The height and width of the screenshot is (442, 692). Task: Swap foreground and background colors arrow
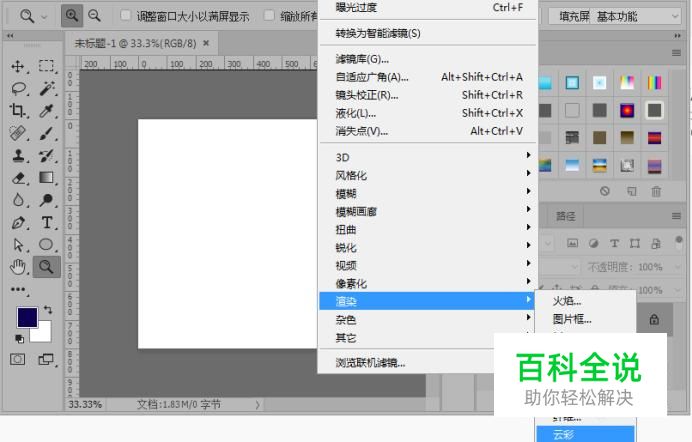tap(48, 310)
